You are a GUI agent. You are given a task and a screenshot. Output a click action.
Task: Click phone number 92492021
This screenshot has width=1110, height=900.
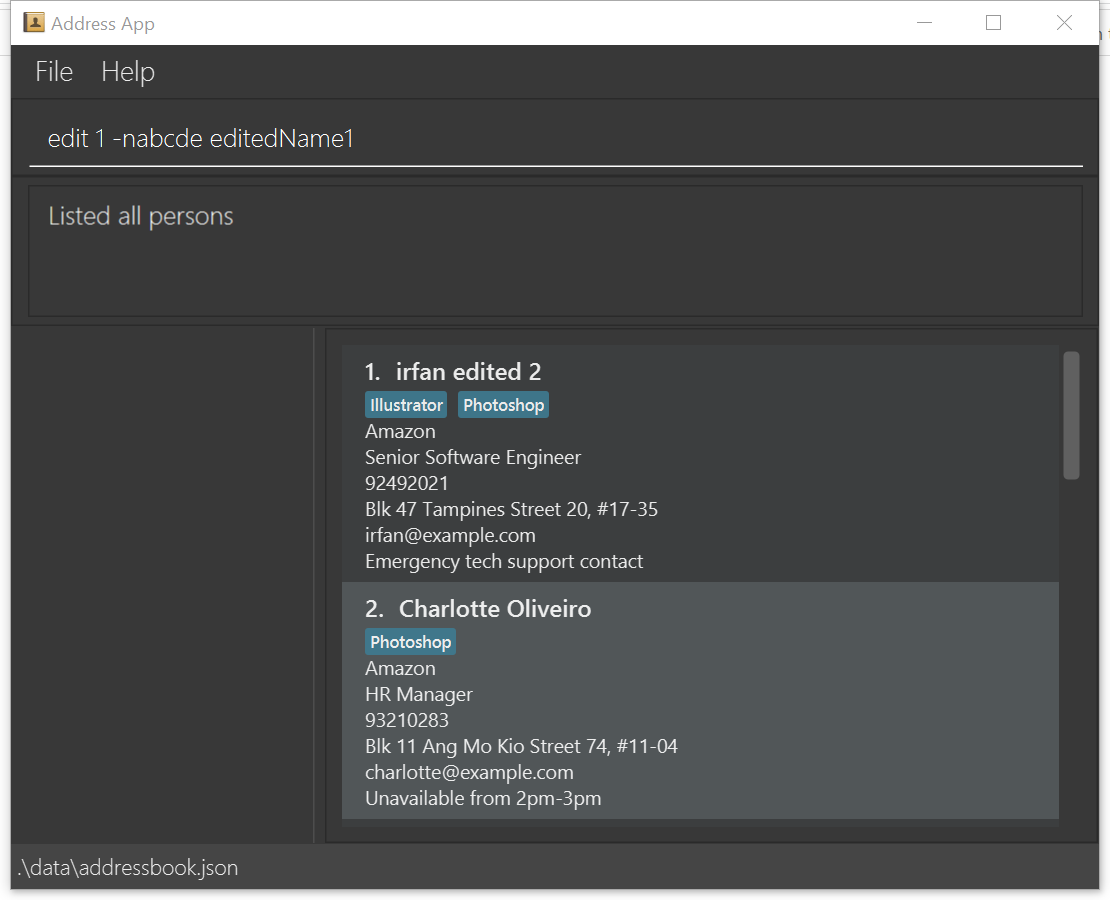point(406,484)
